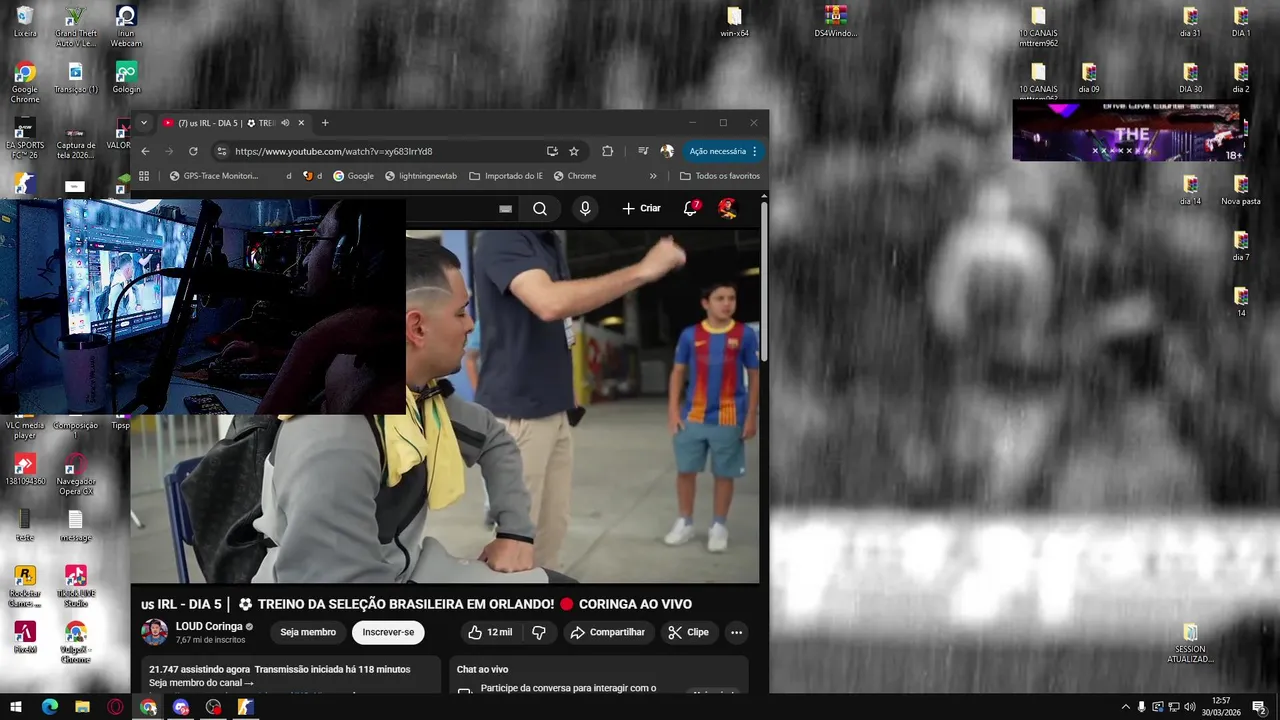1280x720 pixels.
Task: Open the dia 14 archive on desktop
Action: click(x=1190, y=190)
